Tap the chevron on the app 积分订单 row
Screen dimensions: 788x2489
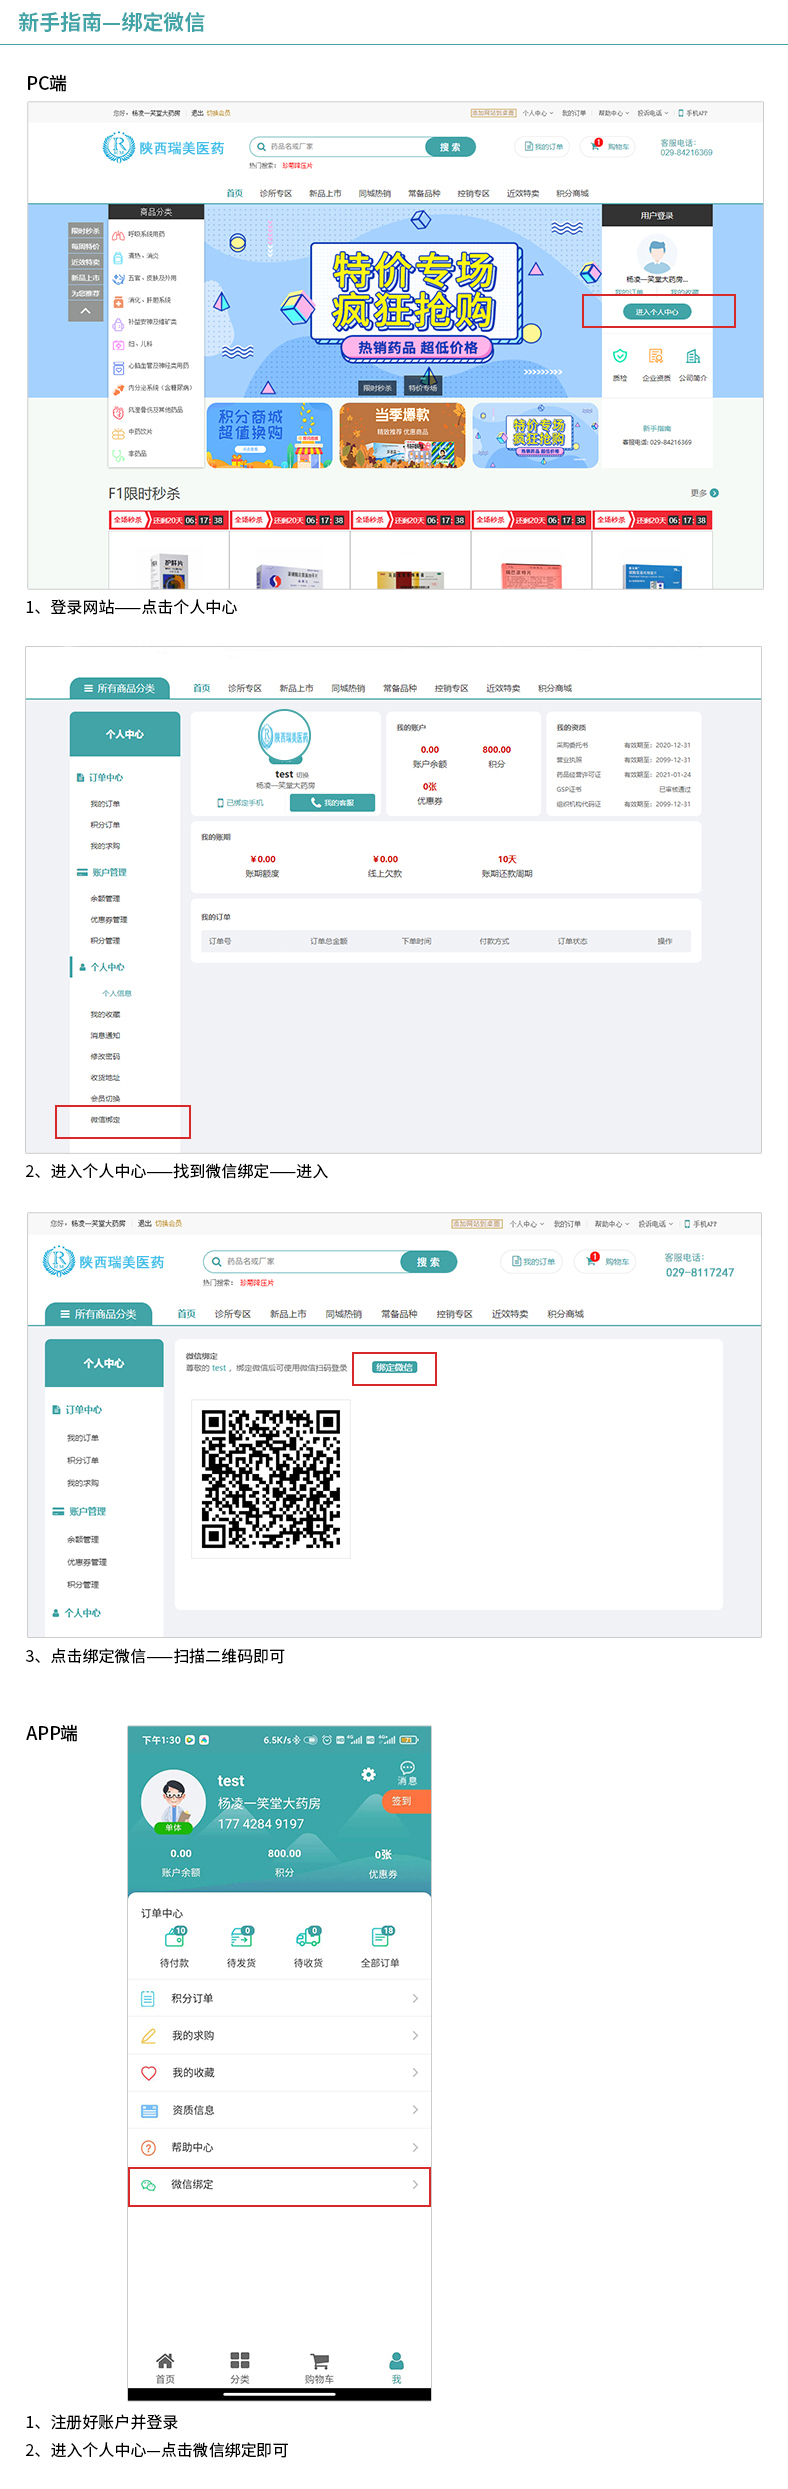pyautogui.click(x=415, y=1998)
